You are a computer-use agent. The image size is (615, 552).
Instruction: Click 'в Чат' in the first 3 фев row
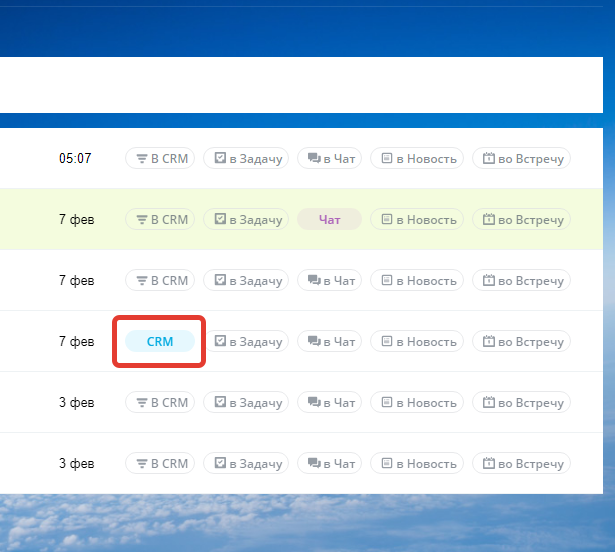point(329,402)
